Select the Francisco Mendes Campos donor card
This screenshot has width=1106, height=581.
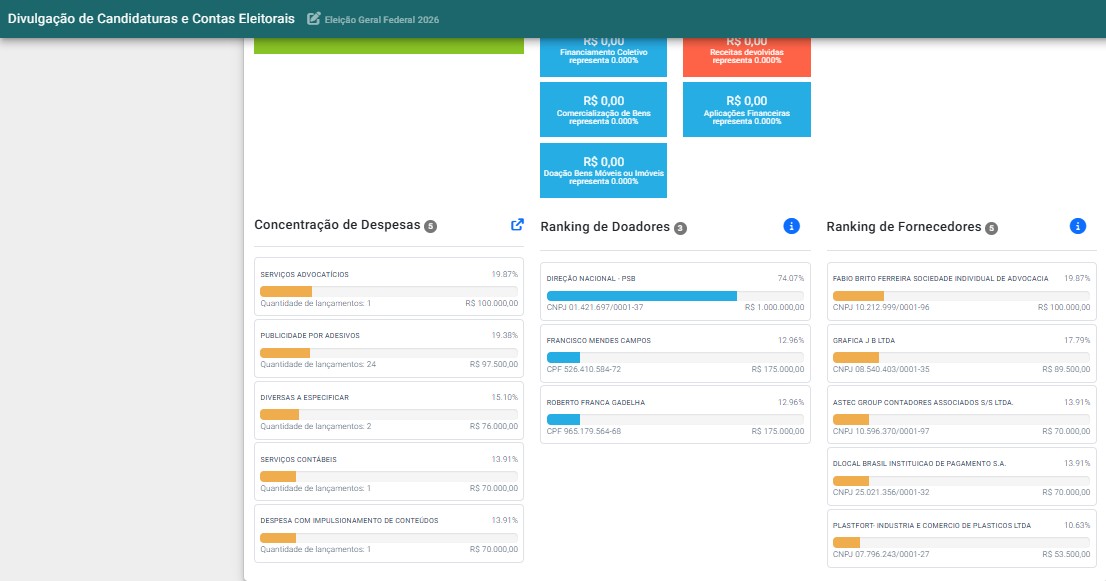675,354
